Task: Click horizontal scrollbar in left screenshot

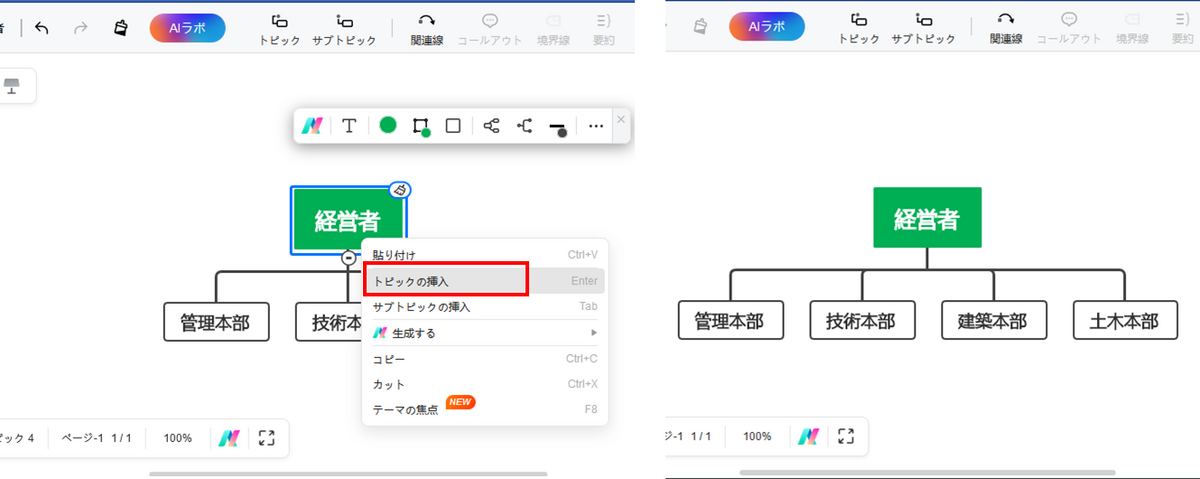Action: [x=348, y=473]
